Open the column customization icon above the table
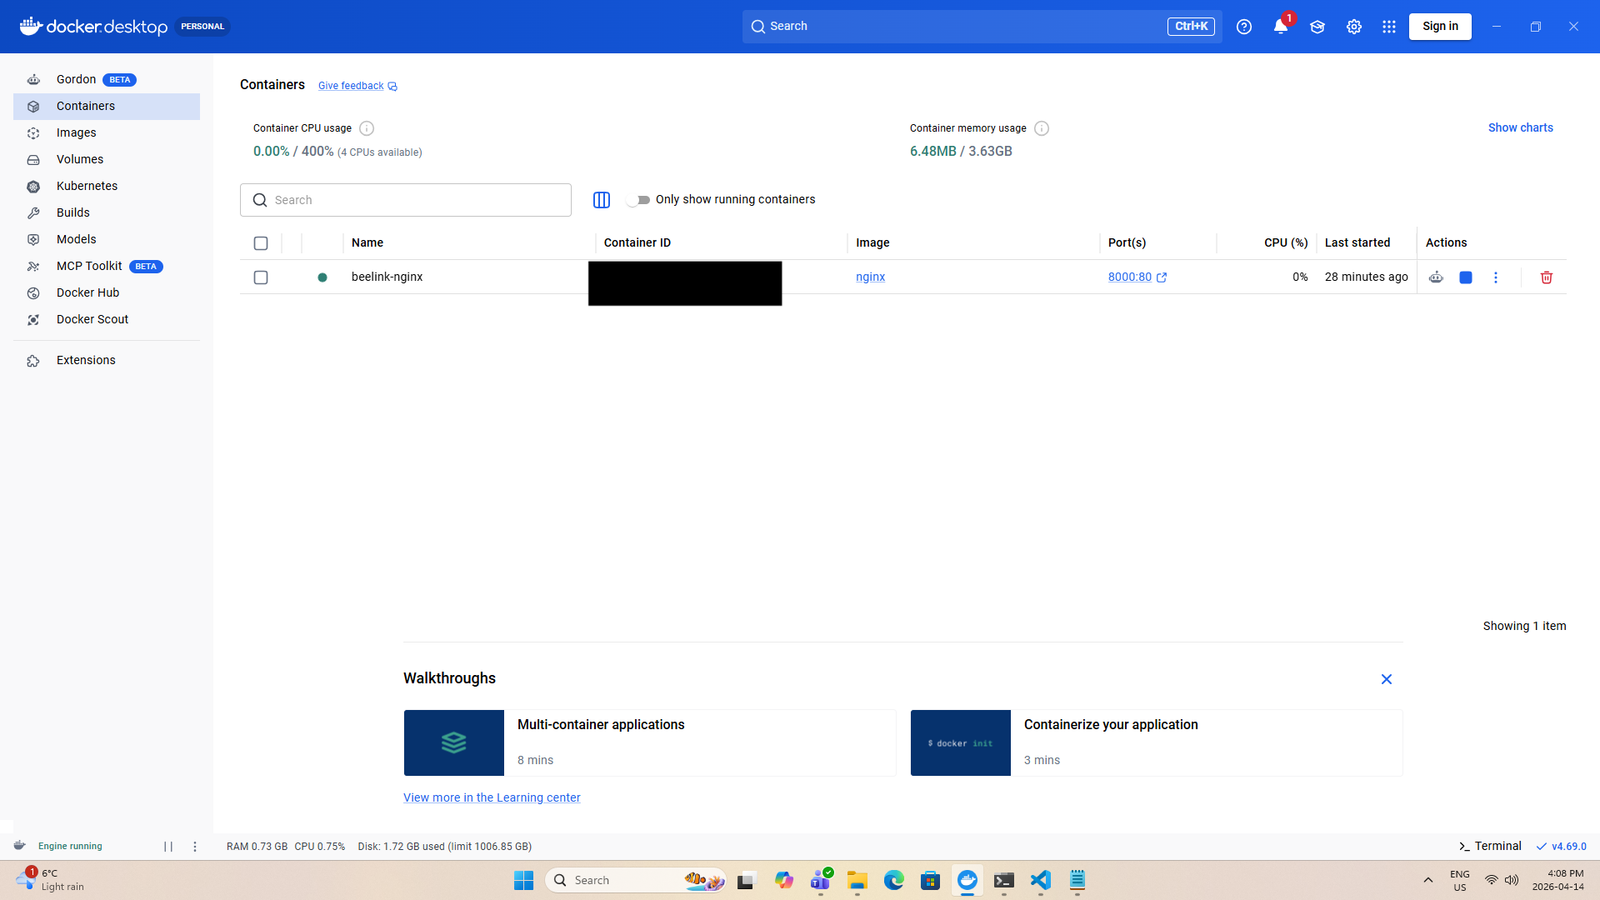This screenshot has height=900, width=1600. click(x=600, y=199)
